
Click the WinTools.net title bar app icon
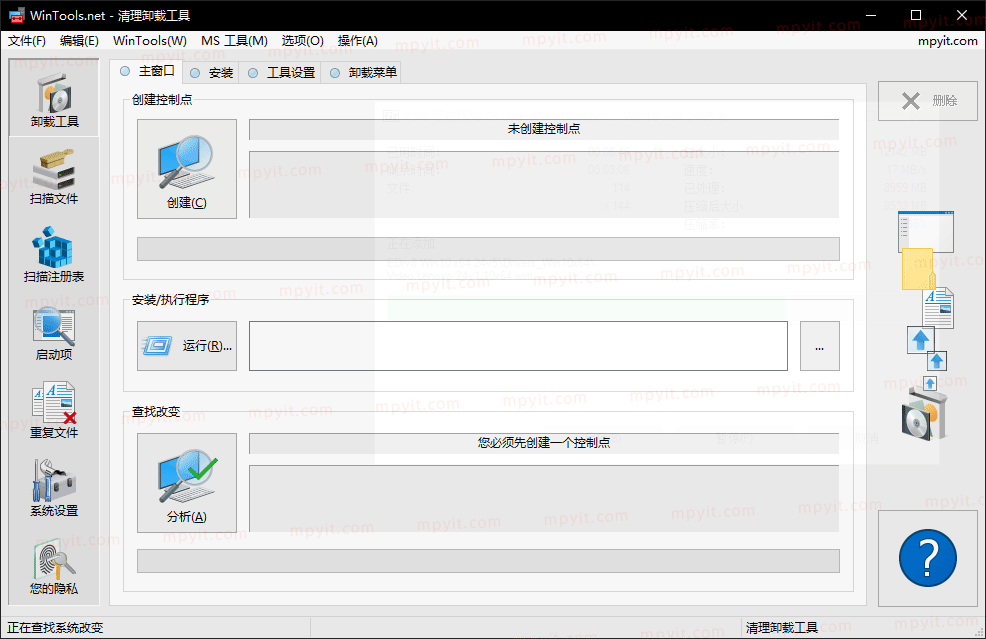pos(16,15)
